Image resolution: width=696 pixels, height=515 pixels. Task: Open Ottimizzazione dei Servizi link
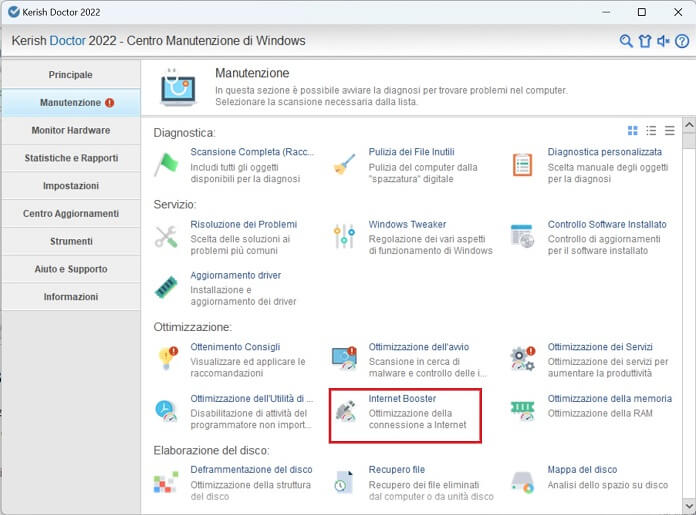click(600, 347)
